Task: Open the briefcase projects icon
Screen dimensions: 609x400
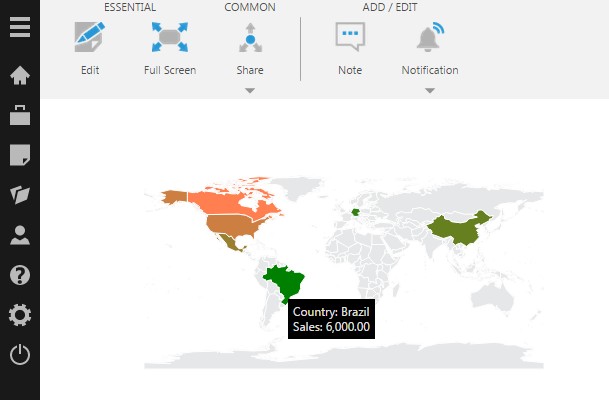Action: tap(20, 115)
